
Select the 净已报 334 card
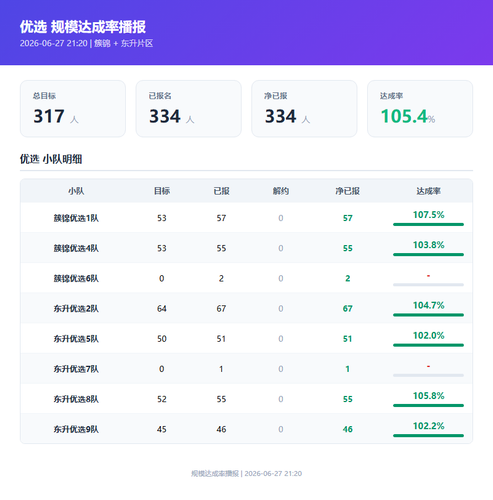coord(304,109)
